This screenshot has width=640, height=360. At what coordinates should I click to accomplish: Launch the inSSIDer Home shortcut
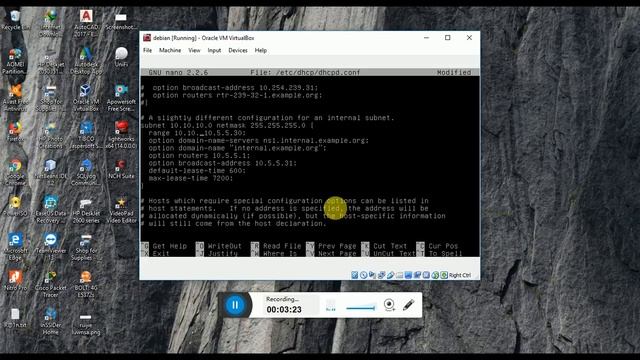click(51, 322)
